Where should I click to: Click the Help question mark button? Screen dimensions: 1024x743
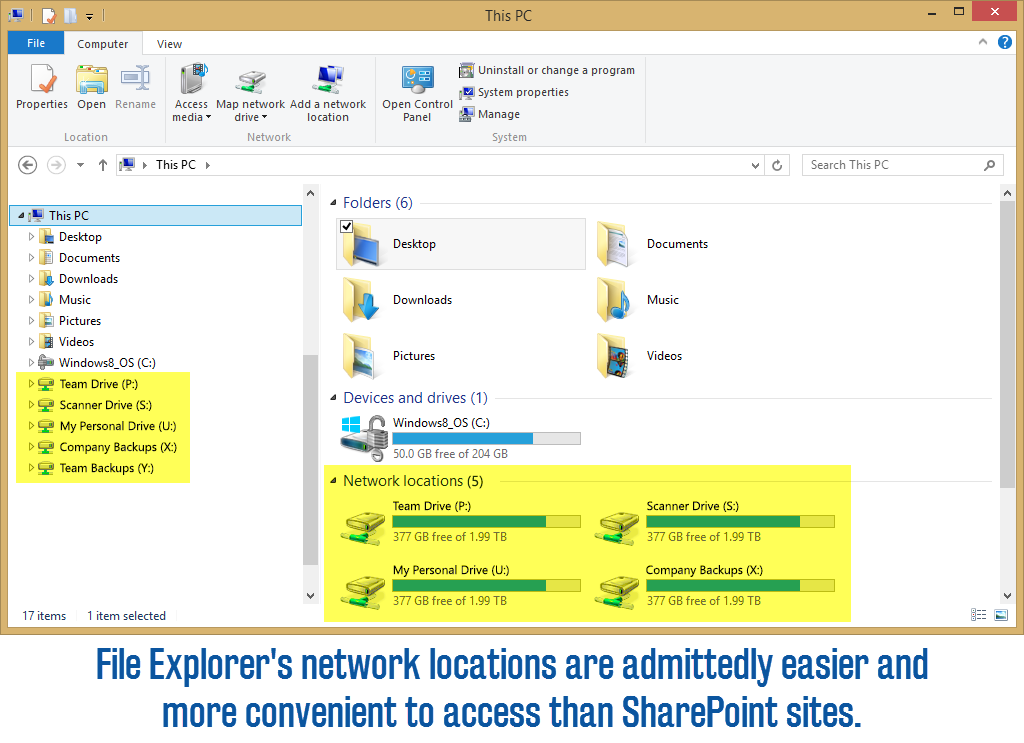click(1003, 43)
